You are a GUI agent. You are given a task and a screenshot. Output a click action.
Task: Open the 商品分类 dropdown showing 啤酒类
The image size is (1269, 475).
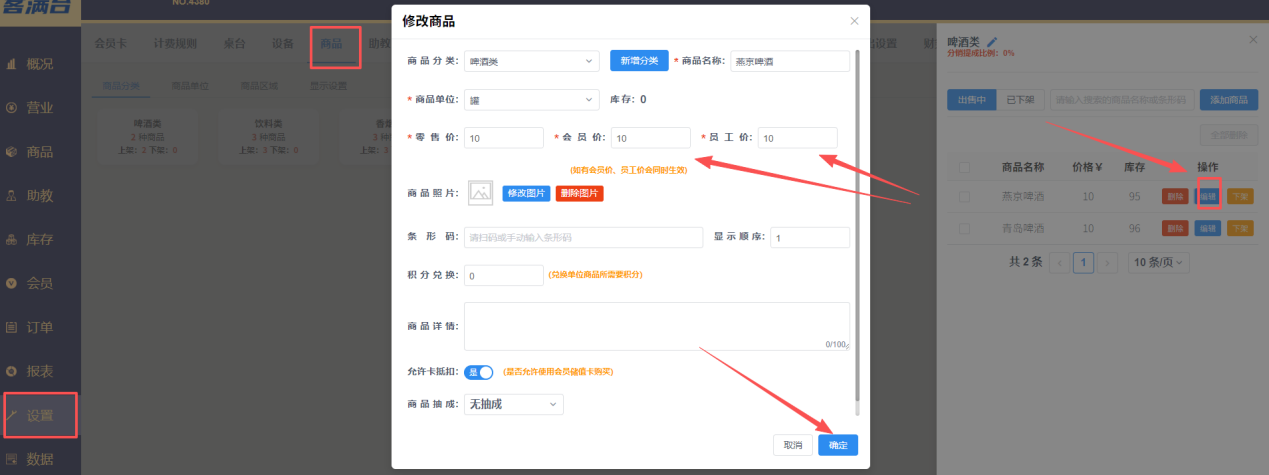click(531, 61)
